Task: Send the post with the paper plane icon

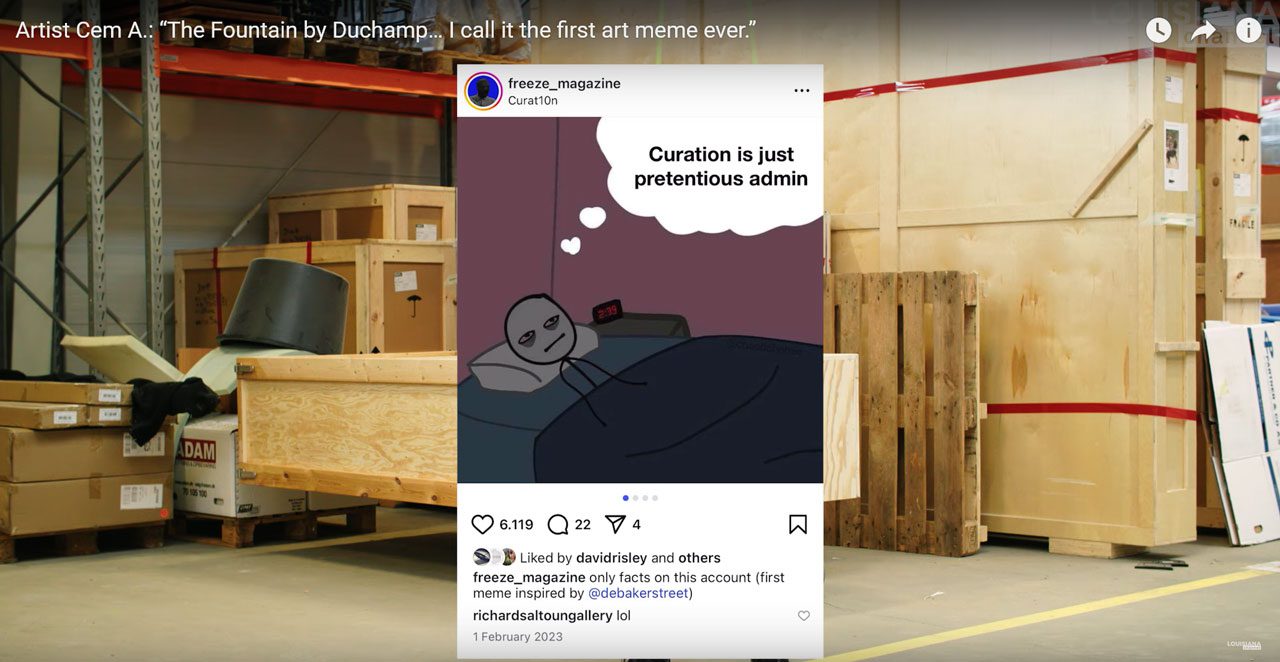Action: 615,524
